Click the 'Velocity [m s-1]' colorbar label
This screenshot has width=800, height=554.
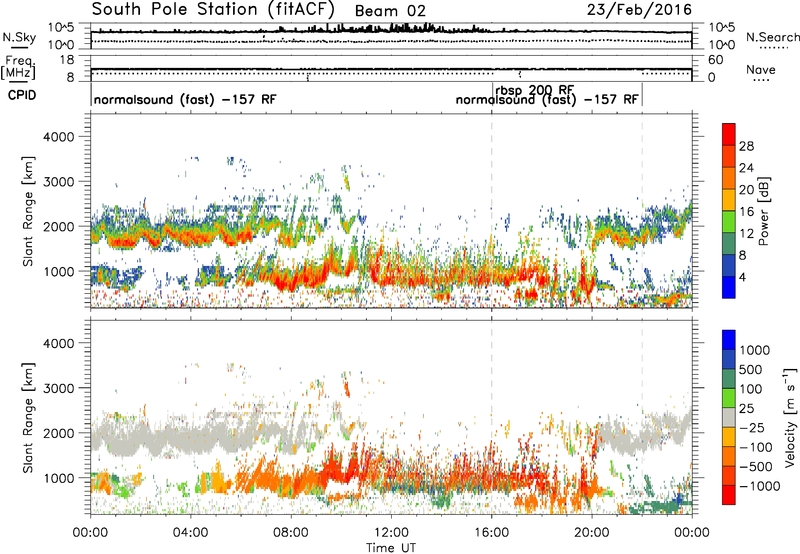(790, 417)
